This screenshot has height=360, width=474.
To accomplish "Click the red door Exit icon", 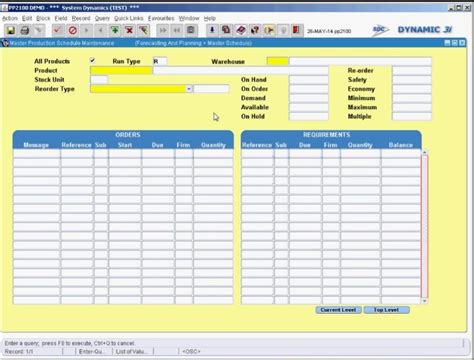I will click(x=296, y=31).
